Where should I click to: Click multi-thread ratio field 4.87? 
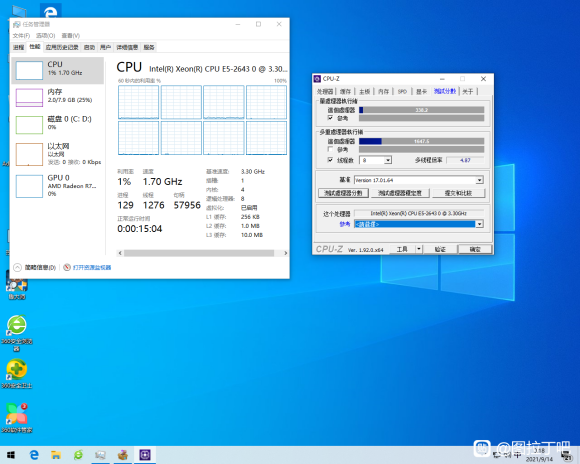(465, 160)
